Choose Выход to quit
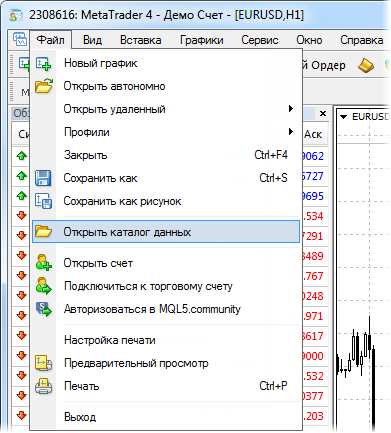 [166, 417]
